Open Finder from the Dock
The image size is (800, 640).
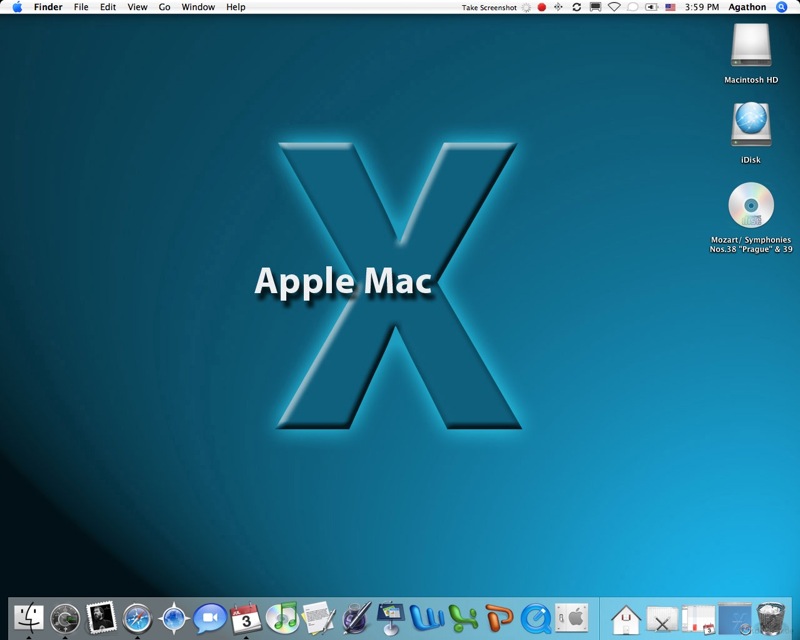[29, 618]
